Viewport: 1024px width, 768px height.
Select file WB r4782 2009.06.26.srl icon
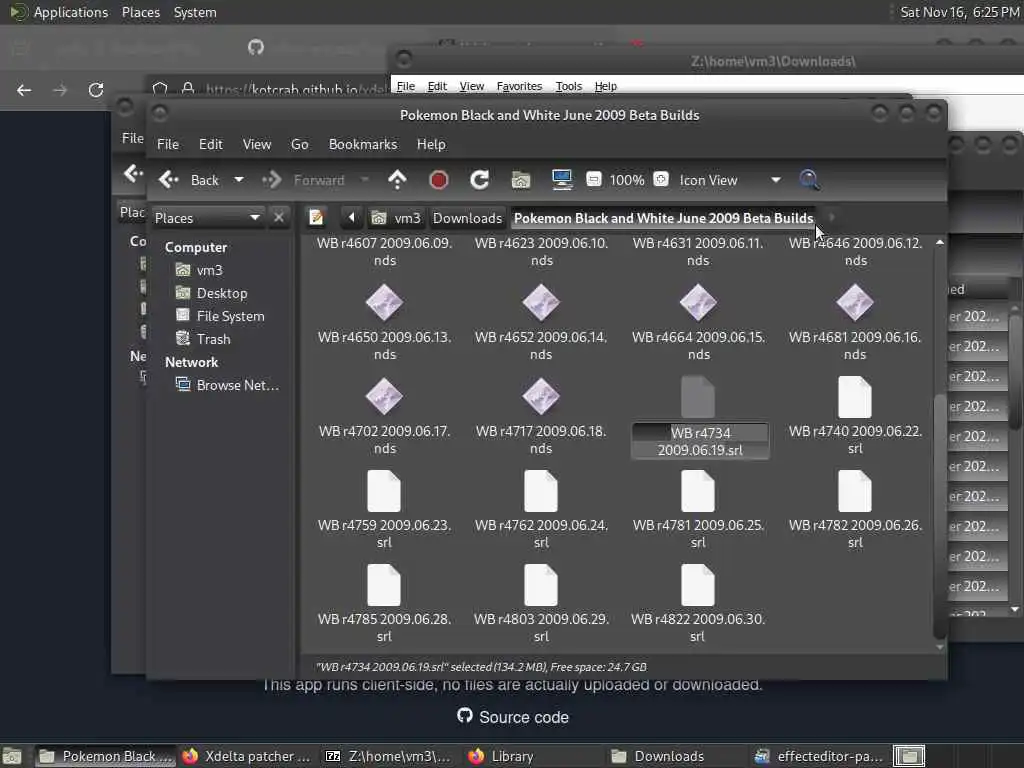(x=854, y=490)
